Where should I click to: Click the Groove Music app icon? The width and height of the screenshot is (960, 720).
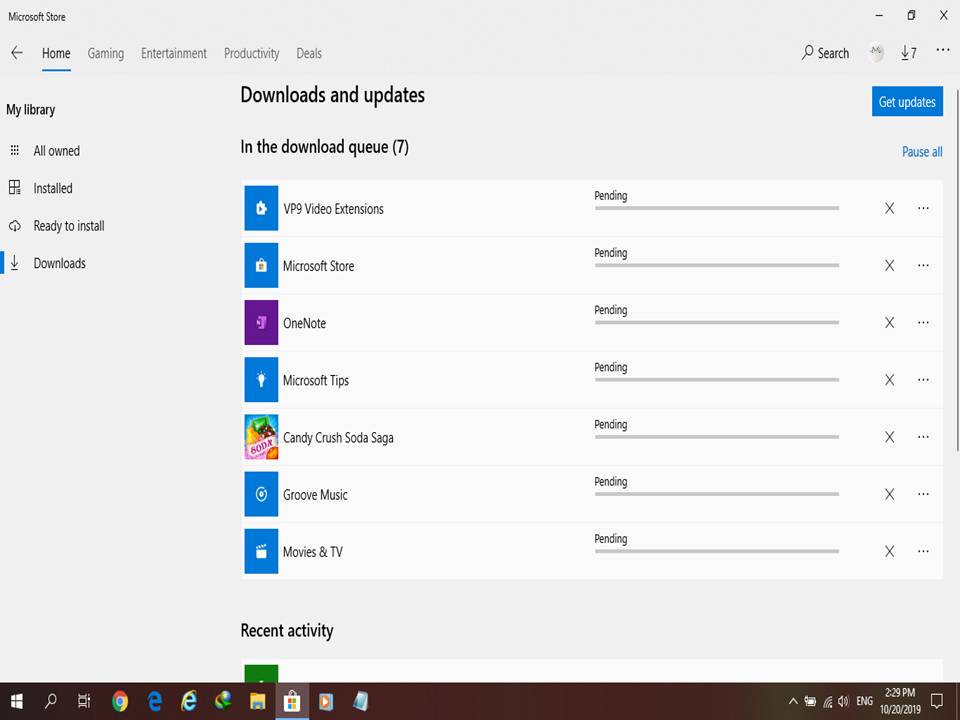pos(261,494)
